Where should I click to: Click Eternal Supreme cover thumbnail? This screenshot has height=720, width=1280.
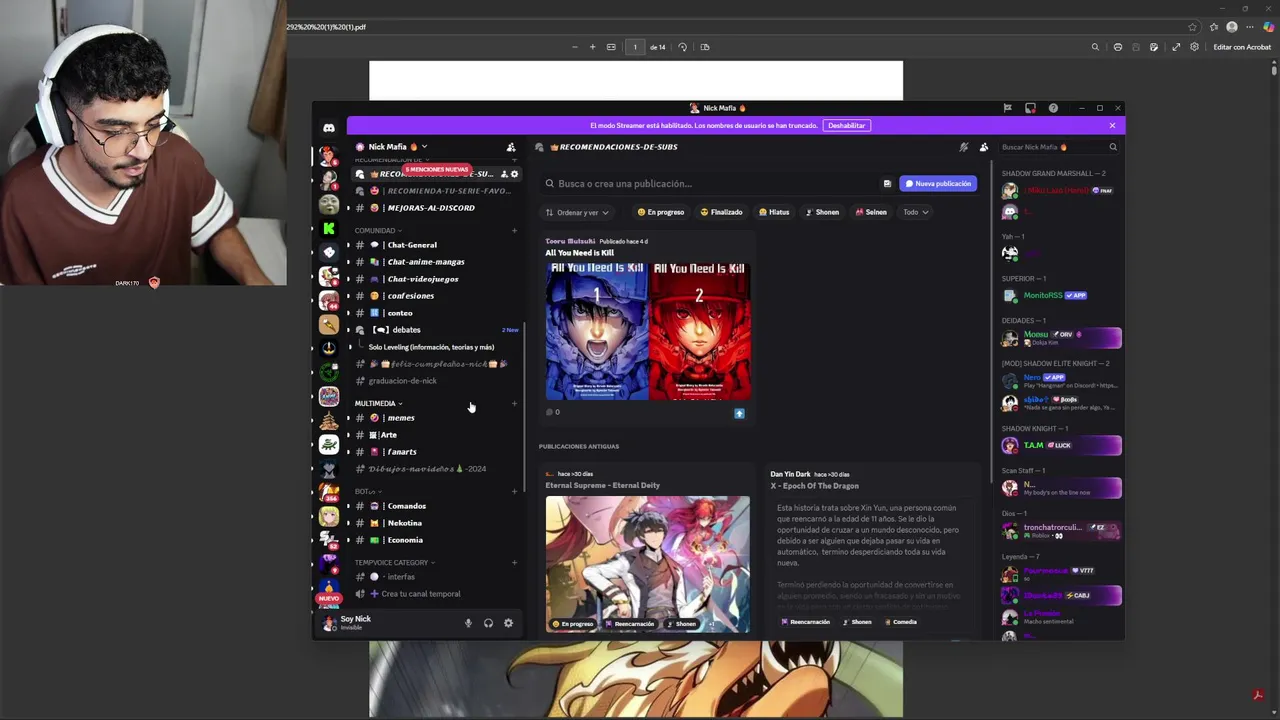(x=647, y=564)
